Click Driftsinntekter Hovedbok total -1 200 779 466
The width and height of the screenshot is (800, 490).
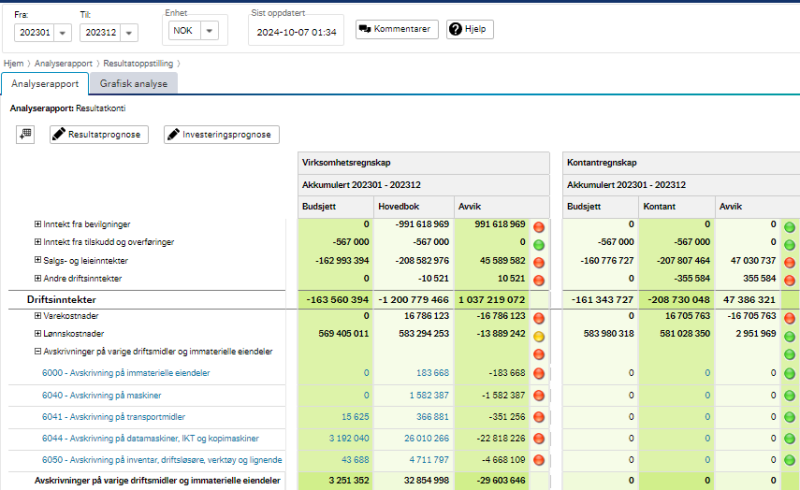(413, 300)
